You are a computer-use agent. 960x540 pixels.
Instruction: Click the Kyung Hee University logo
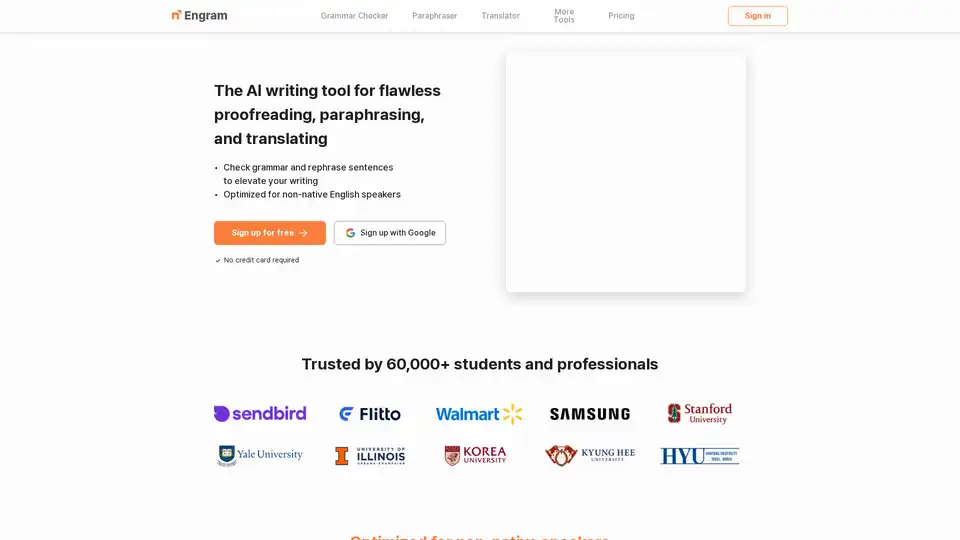point(590,456)
